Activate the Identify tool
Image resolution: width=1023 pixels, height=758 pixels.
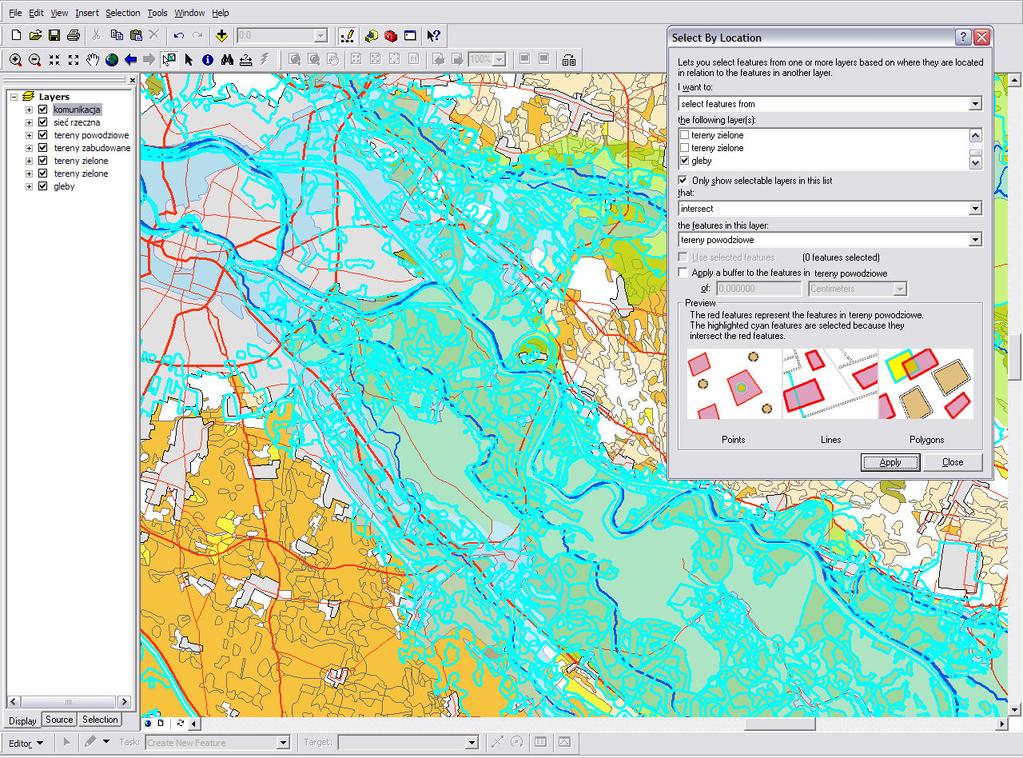coord(207,60)
